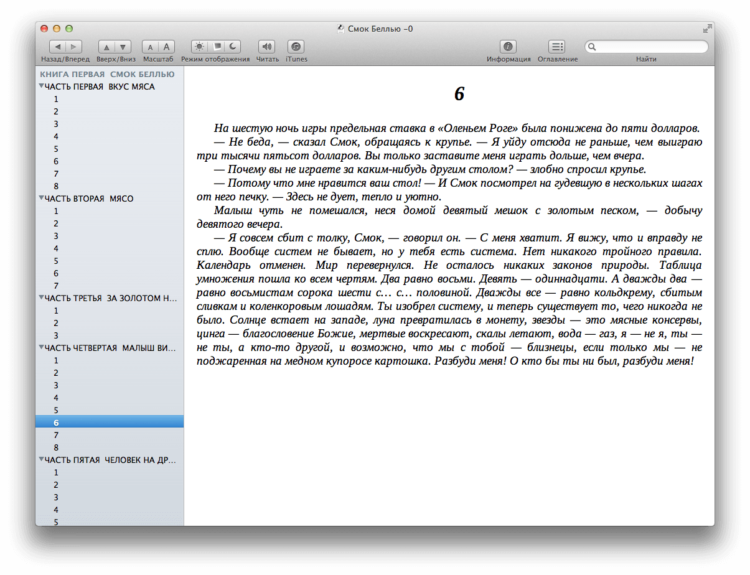The width and height of the screenshot is (750, 575).
Task: Focus the Найти search field
Action: pyautogui.click(x=646, y=46)
